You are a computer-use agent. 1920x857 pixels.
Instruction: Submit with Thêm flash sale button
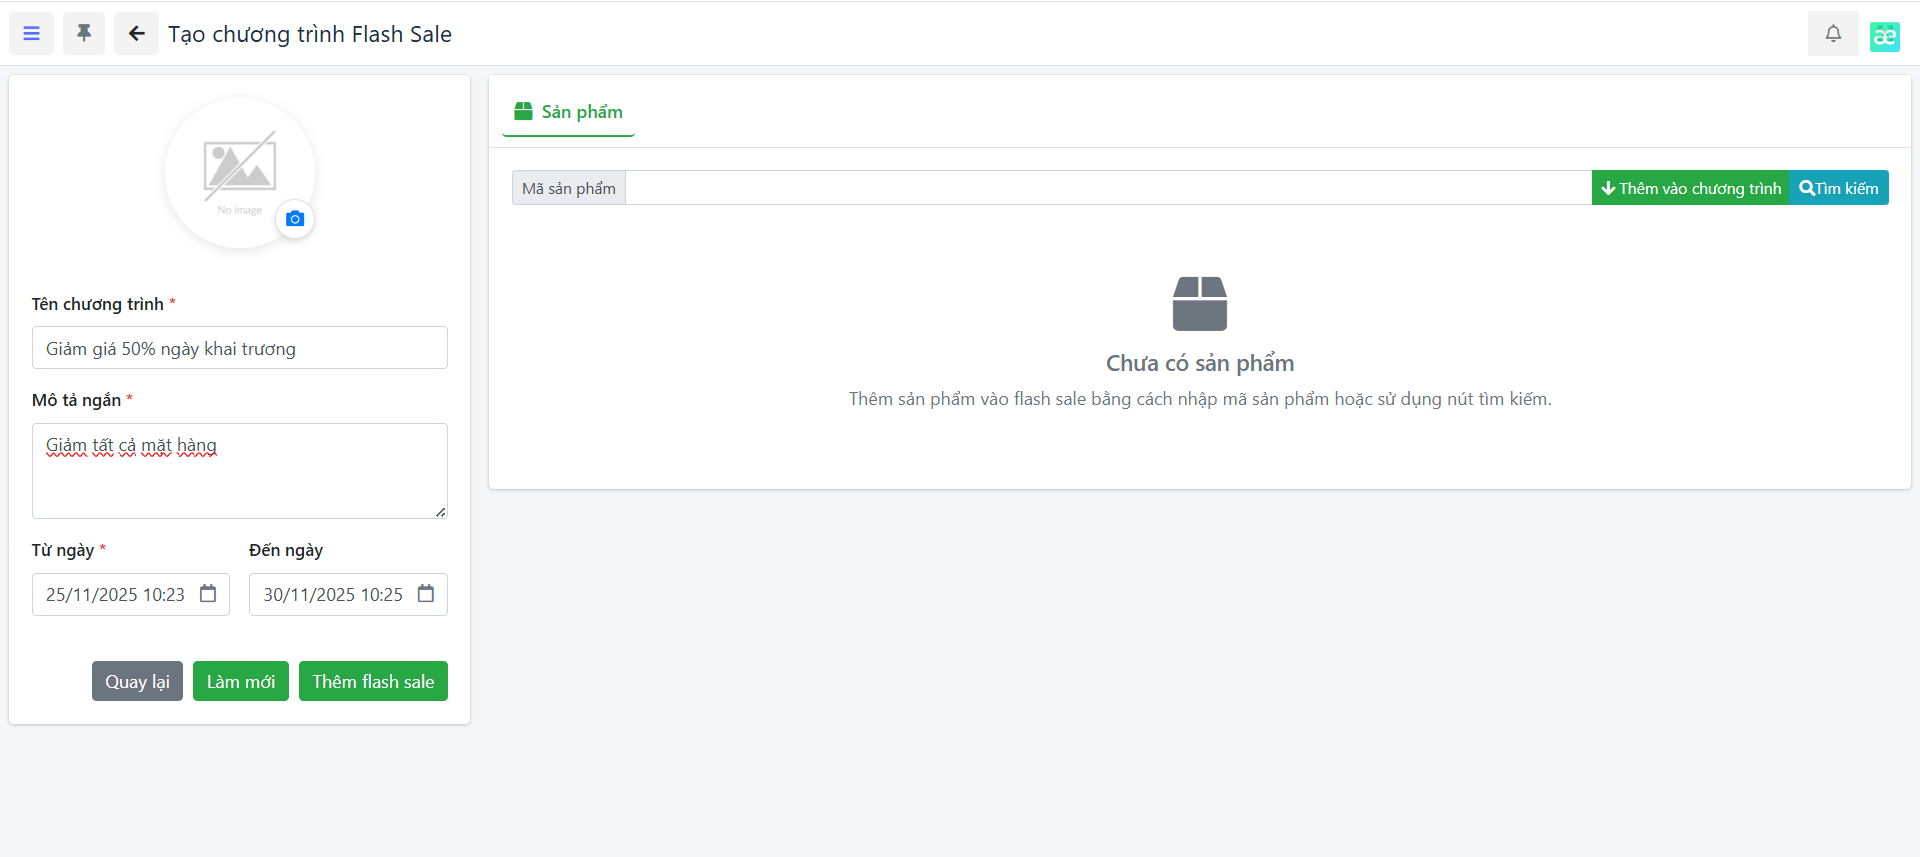[x=373, y=681]
